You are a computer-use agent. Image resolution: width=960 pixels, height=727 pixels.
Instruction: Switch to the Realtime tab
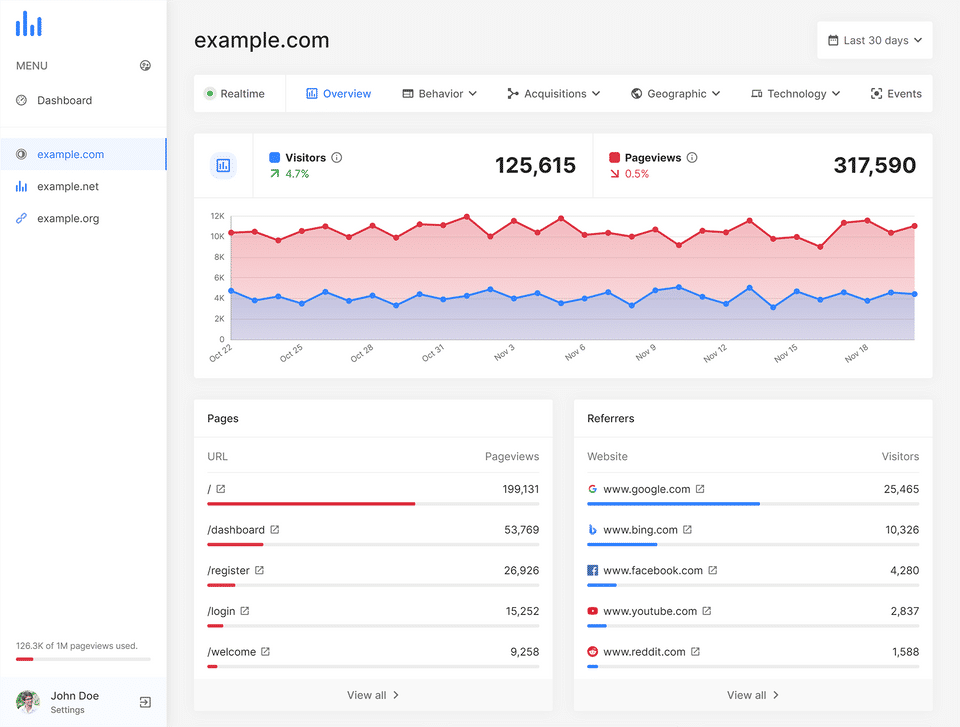point(235,94)
